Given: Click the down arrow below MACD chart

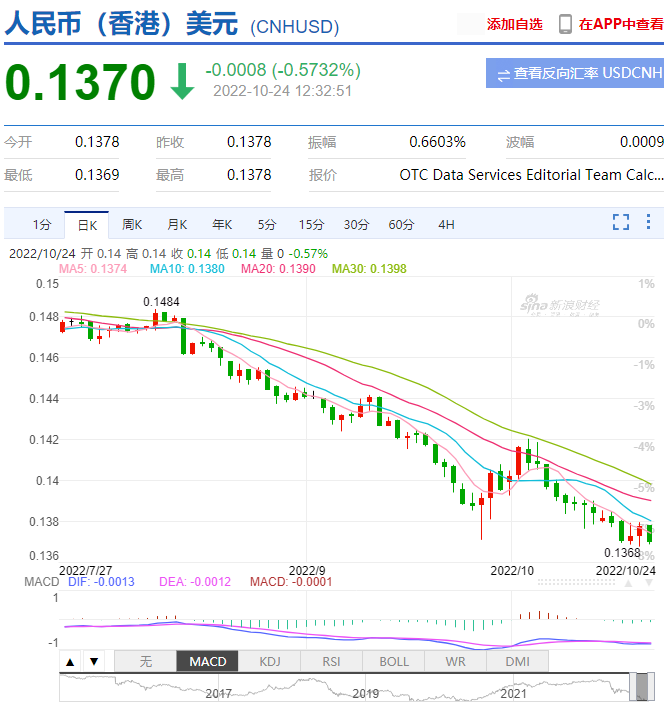Looking at the screenshot, I should pos(93,662).
